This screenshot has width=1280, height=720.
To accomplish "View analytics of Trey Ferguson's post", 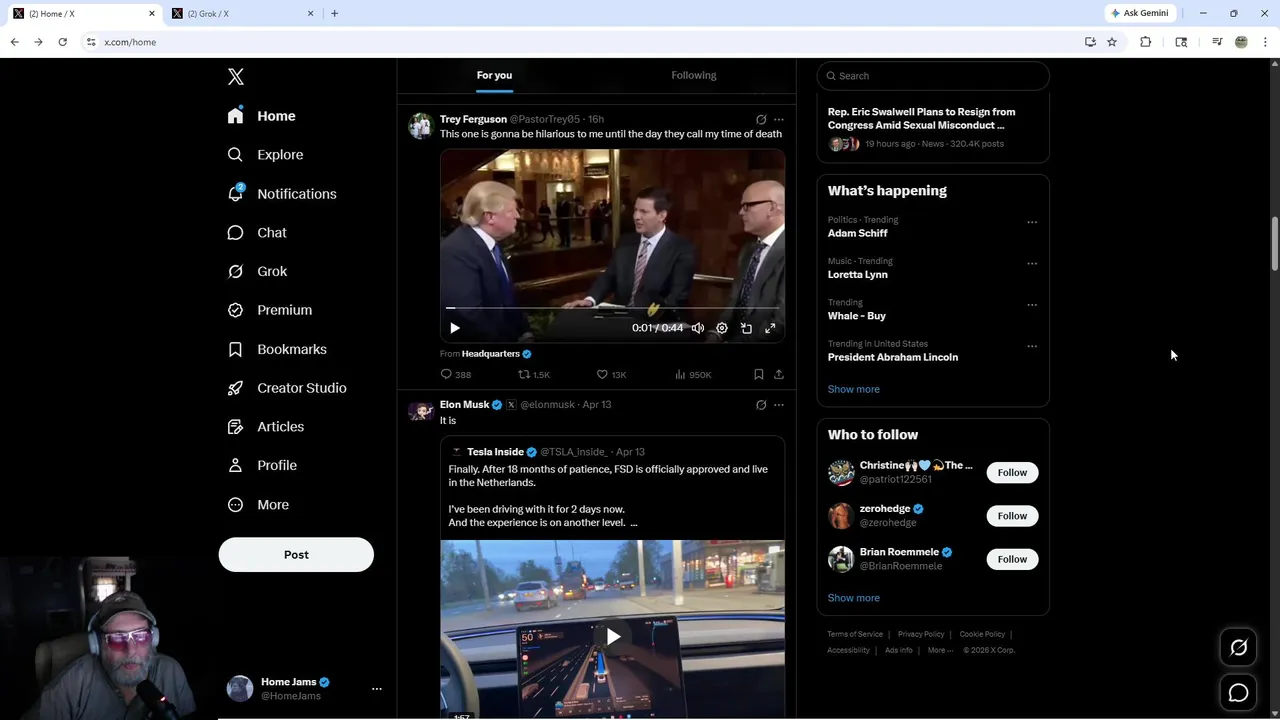I will tap(693, 375).
